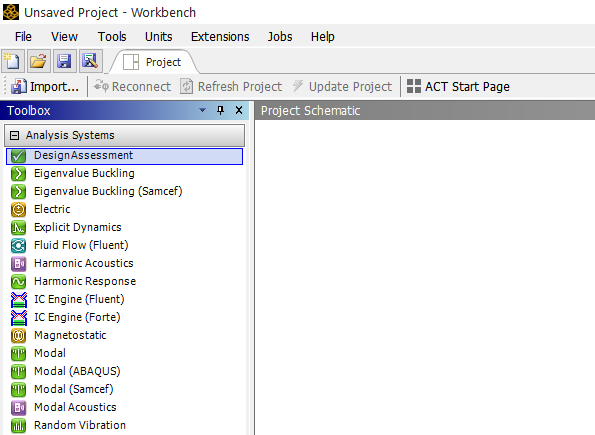This screenshot has height=435, width=595.
Task: Click the Update Project lightning icon
Action: click(298, 86)
